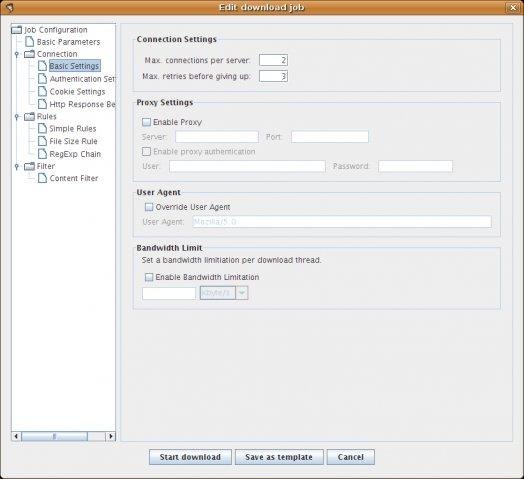
Task: Open Http Response Behaviour tree item
Action: [82, 104]
